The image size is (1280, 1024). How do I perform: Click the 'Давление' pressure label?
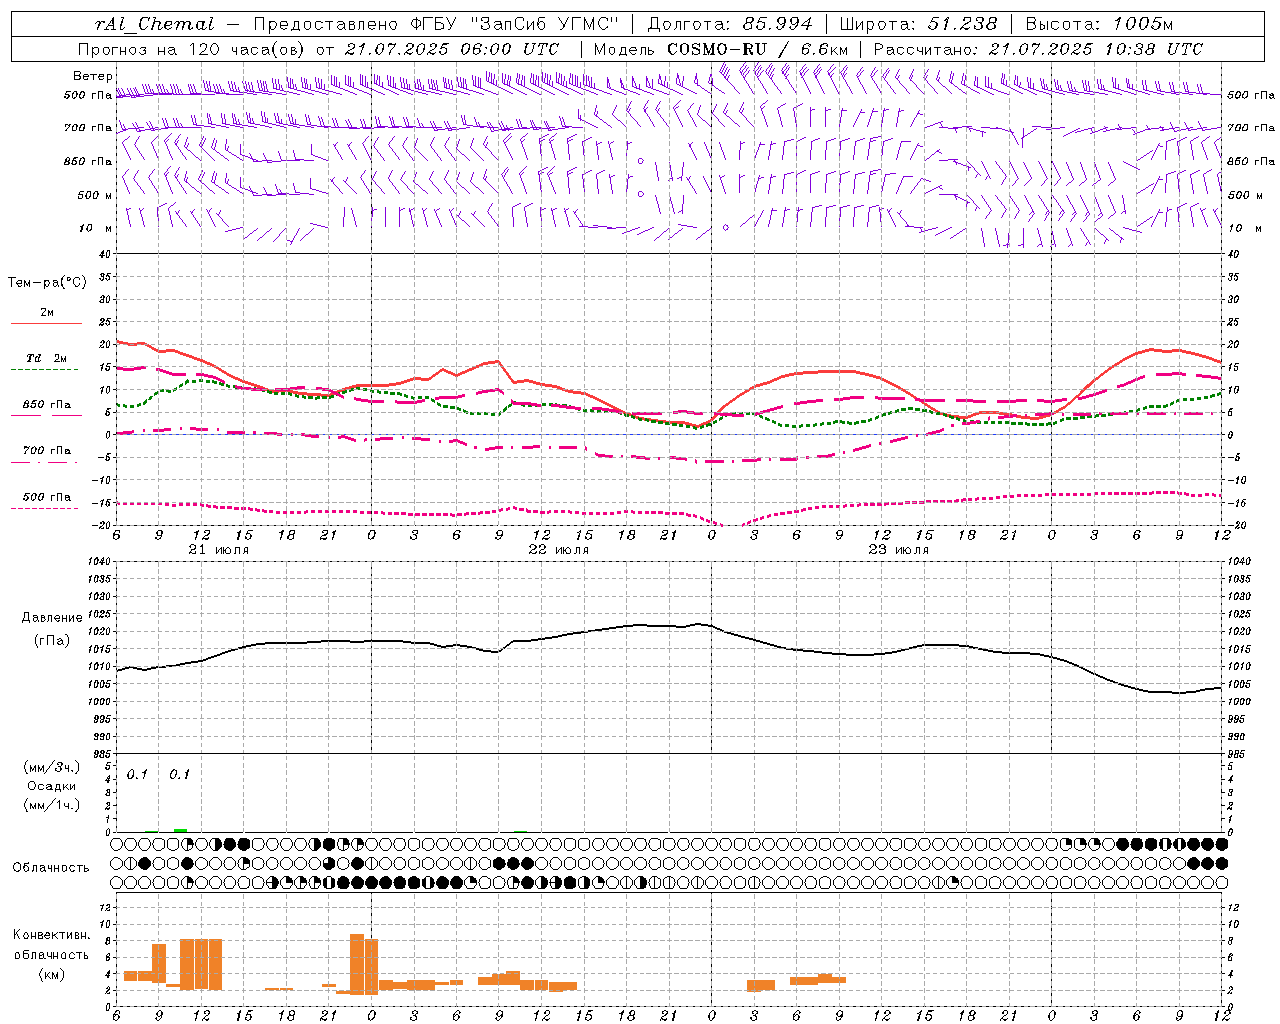coord(52,618)
